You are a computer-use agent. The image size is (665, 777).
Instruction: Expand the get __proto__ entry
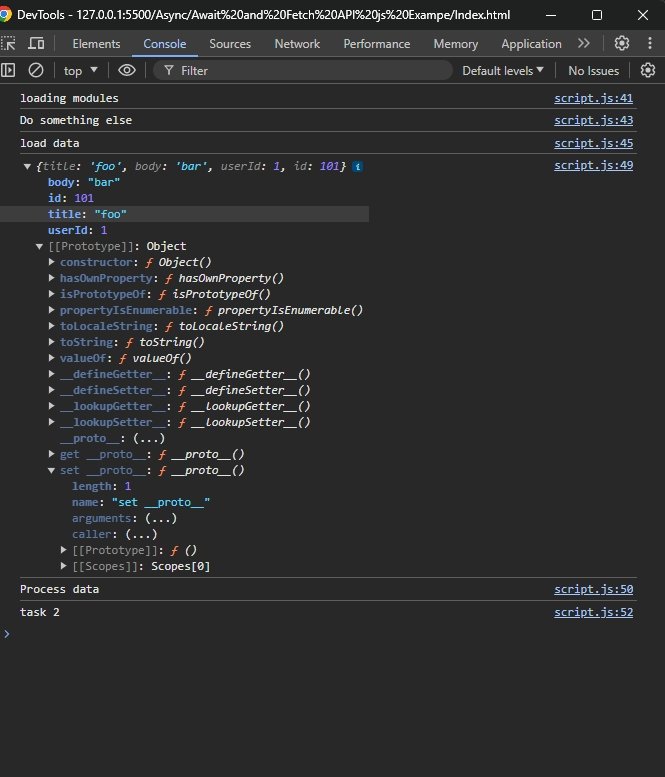[x=52, y=454]
